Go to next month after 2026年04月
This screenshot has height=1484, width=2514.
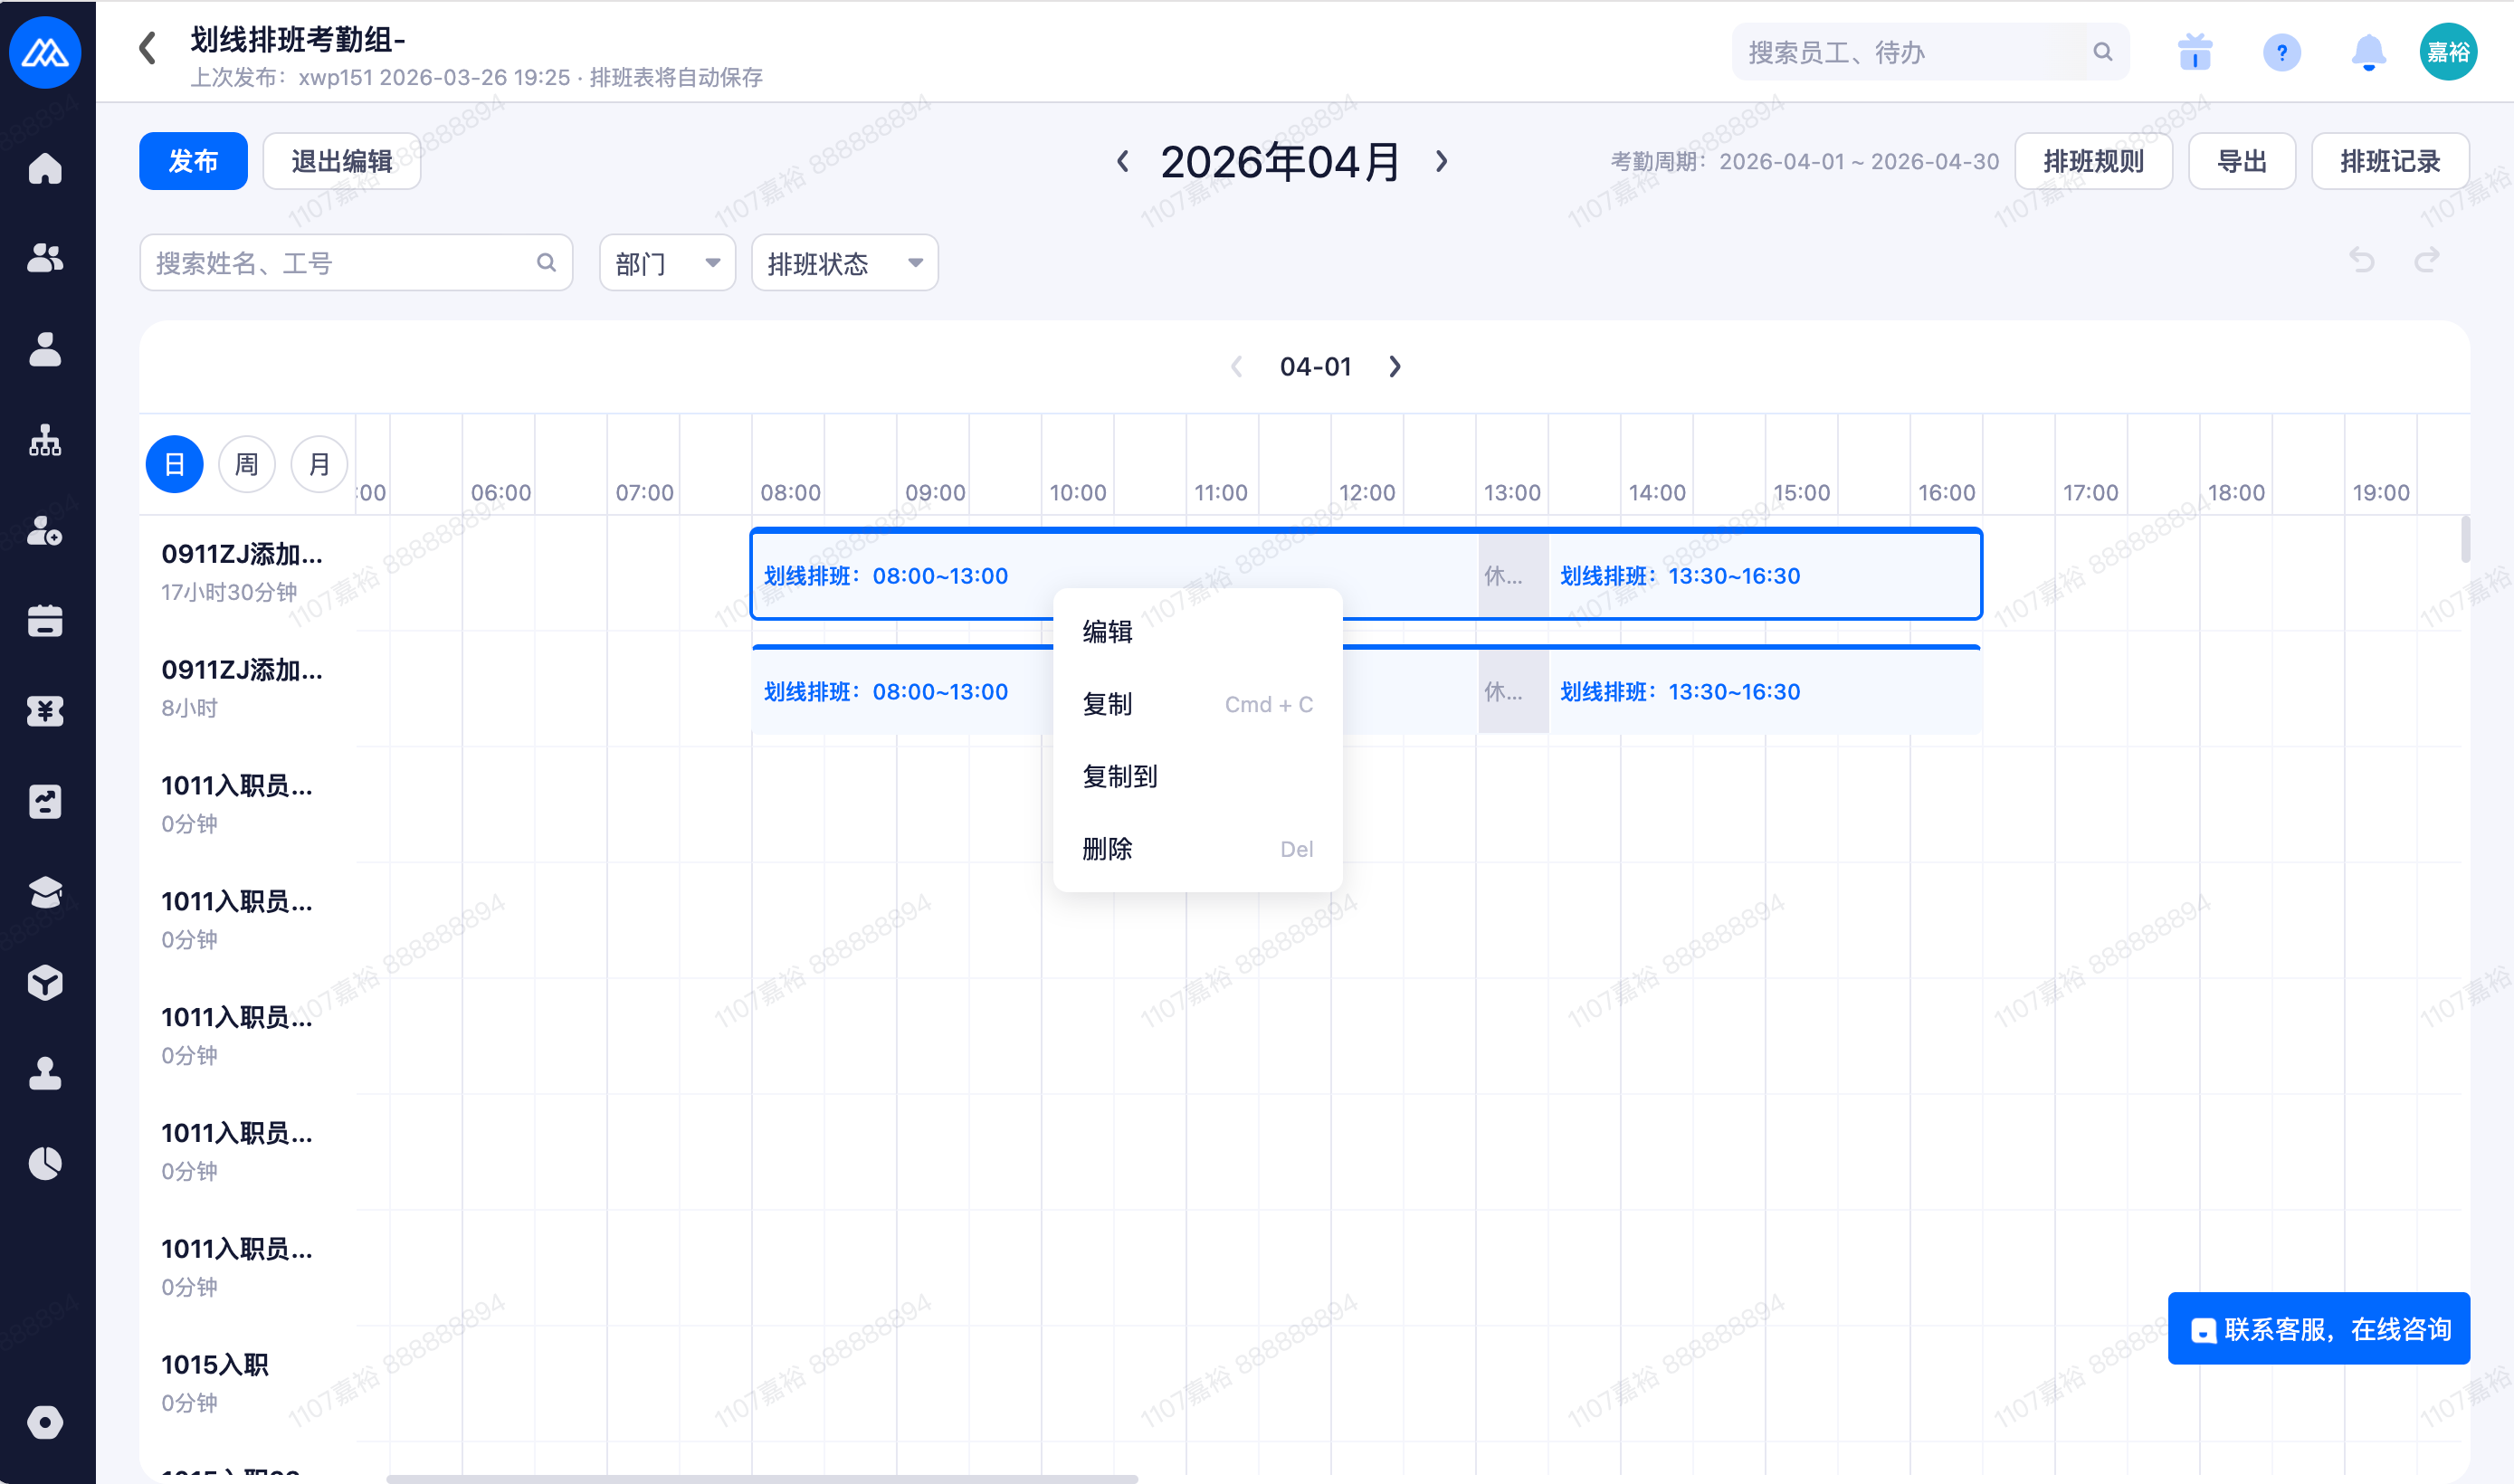[x=1441, y=161]
